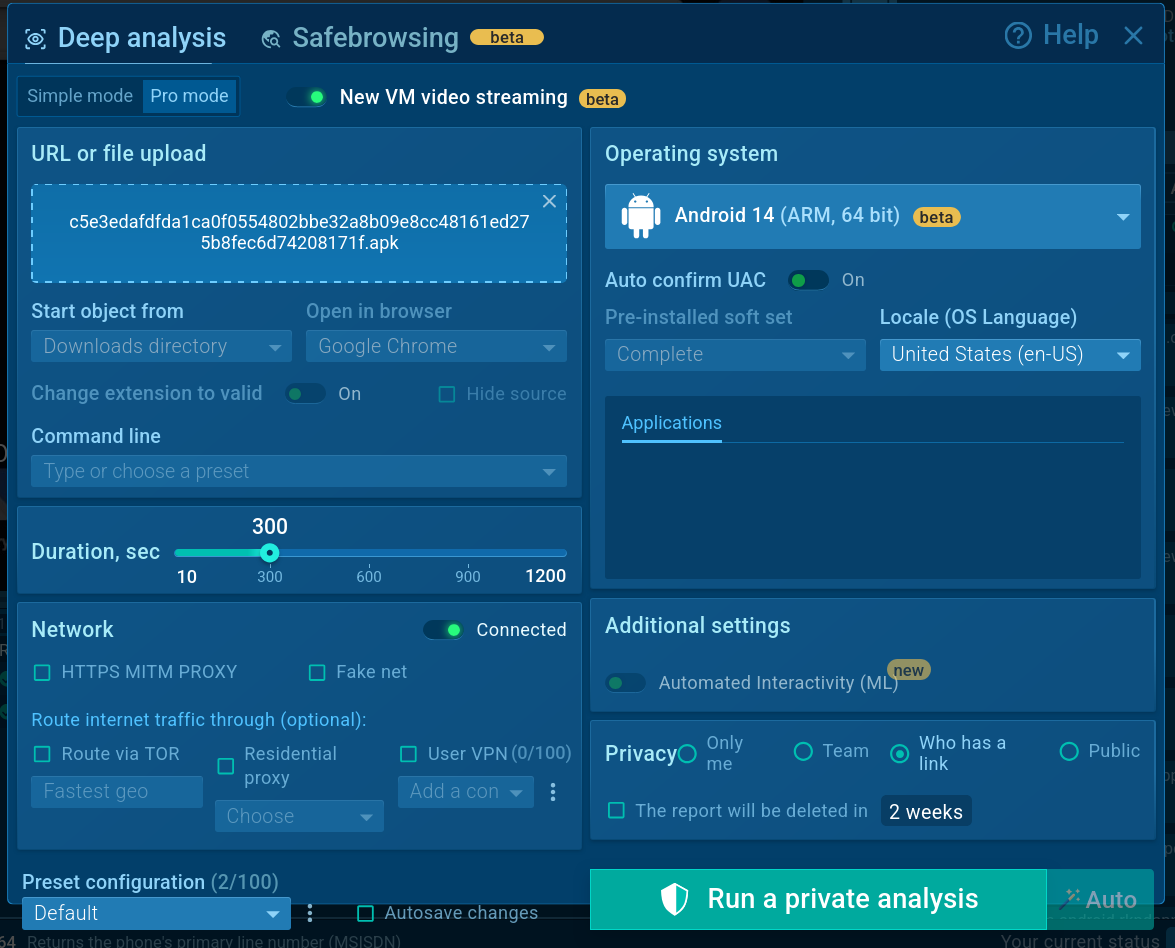This screenshot has width=1175, height=948.
Task: Click the magic wand Auto icon
Action: [1071, 899]
